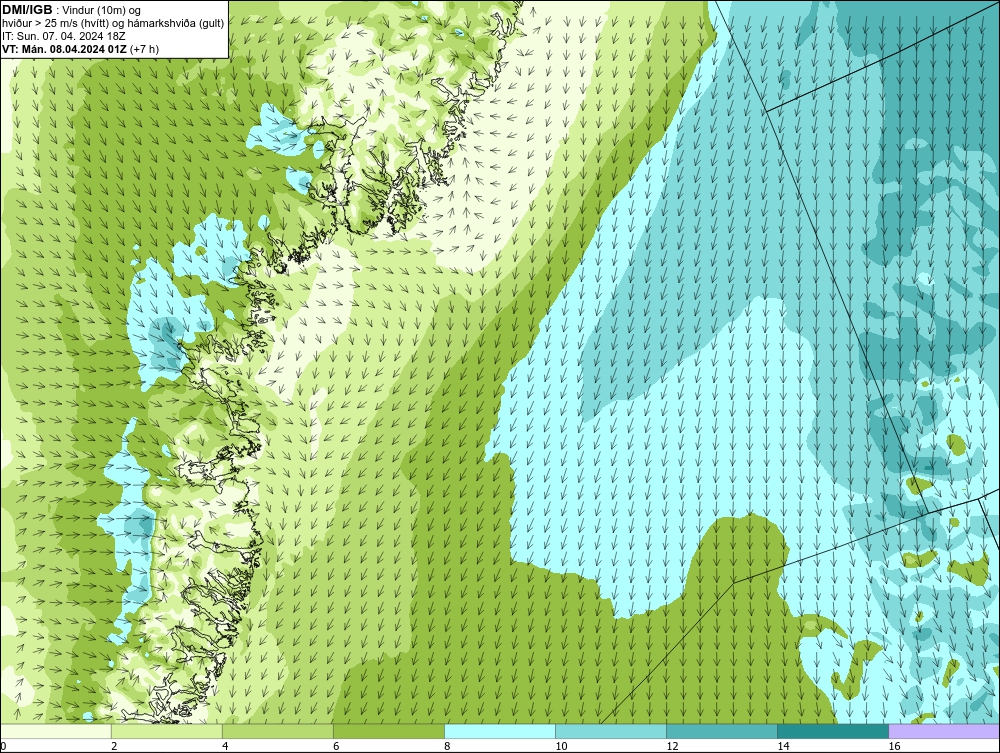Click the legend value label '16'
This screenshot has height=753, width=1000.
[894, 746]
